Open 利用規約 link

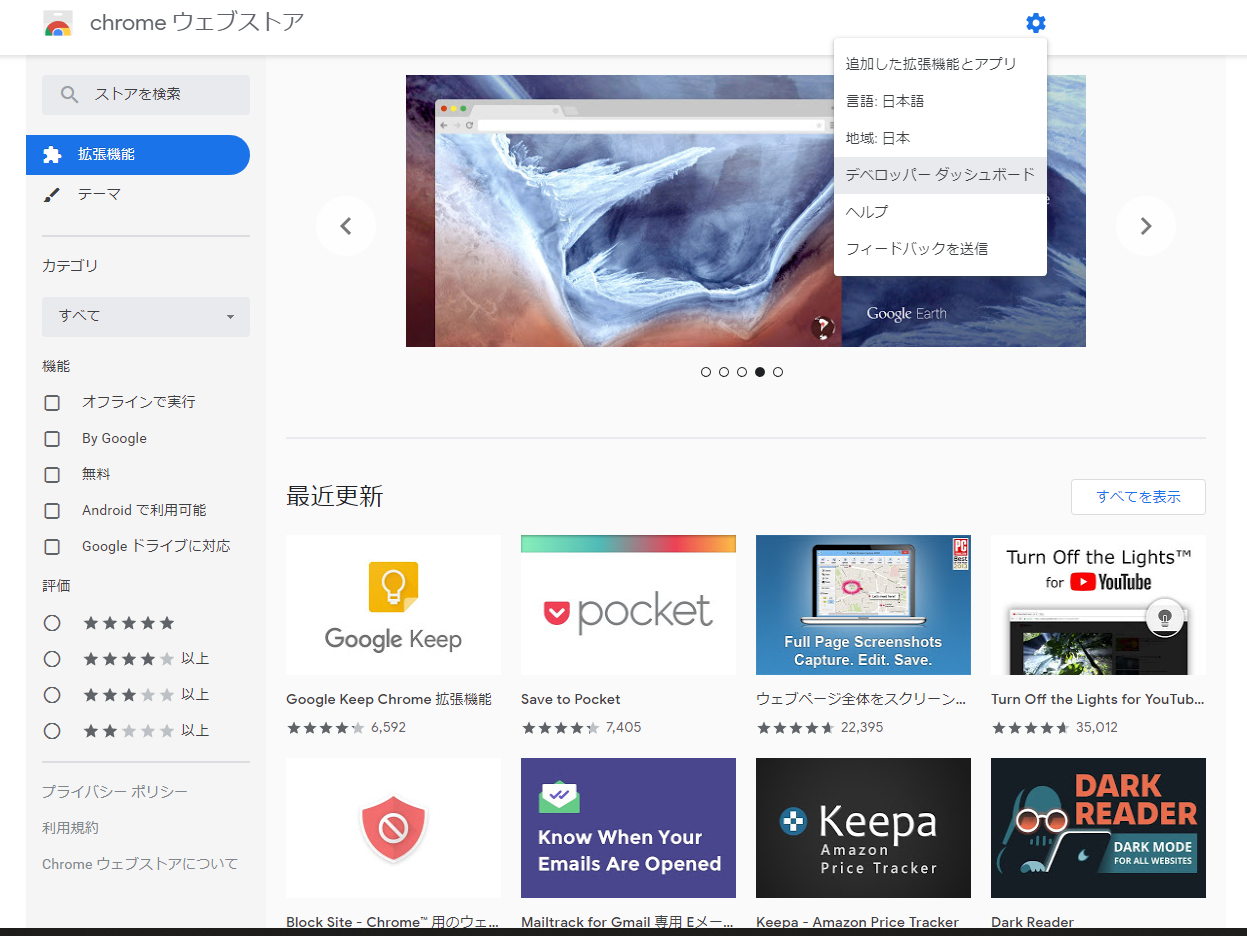tap(70, 828)
